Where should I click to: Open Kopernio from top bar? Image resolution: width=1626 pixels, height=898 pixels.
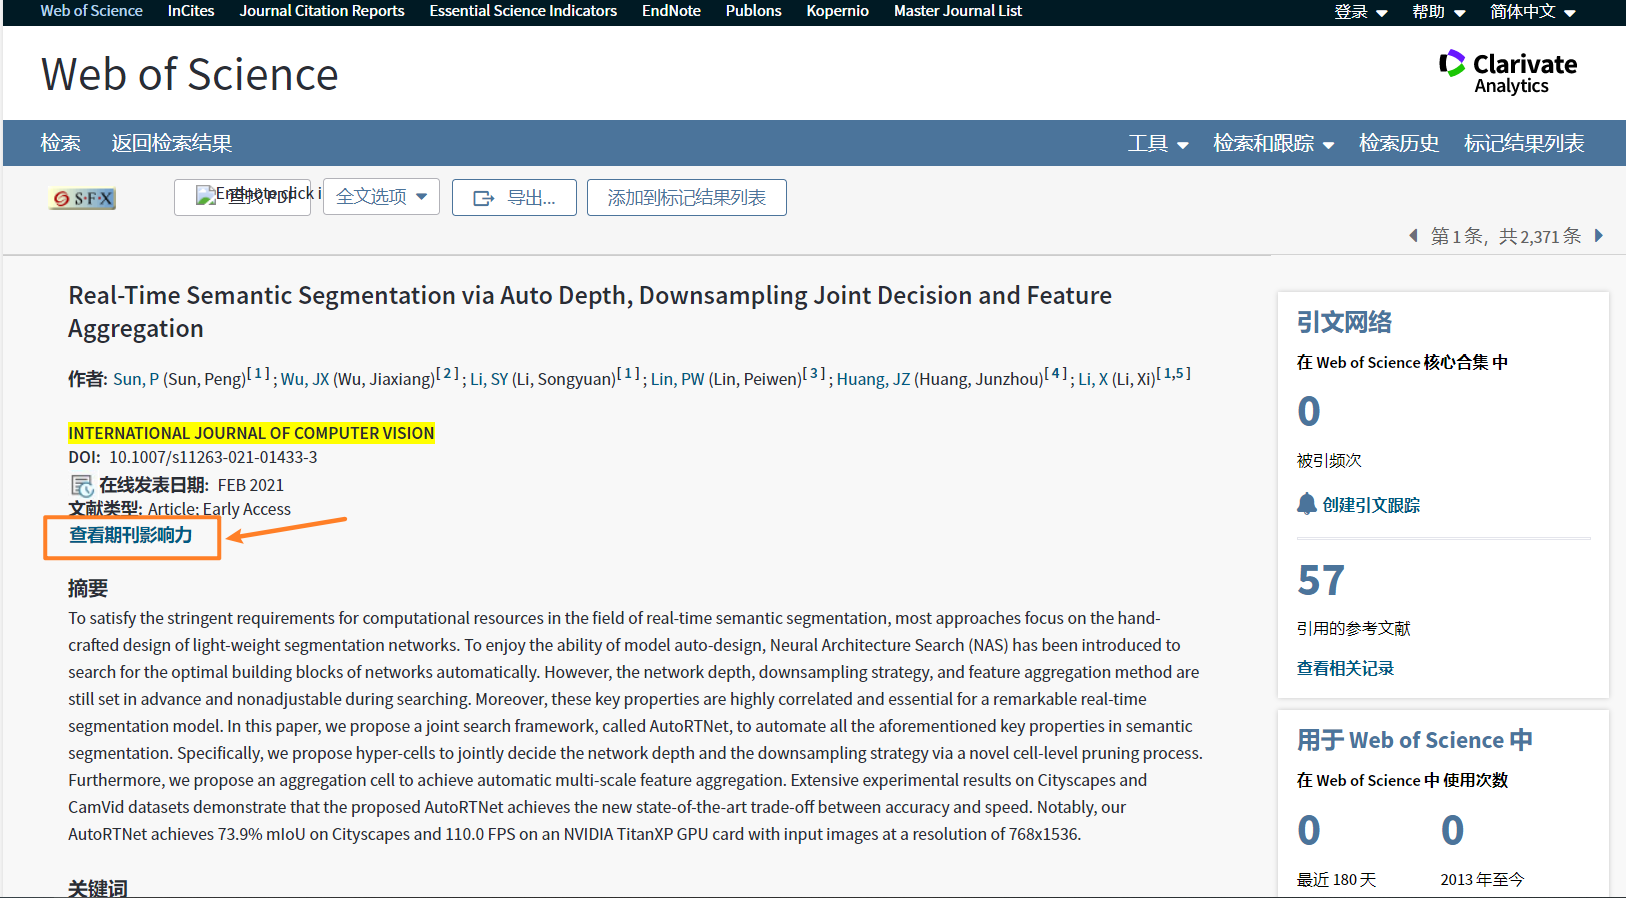(837, 11)
